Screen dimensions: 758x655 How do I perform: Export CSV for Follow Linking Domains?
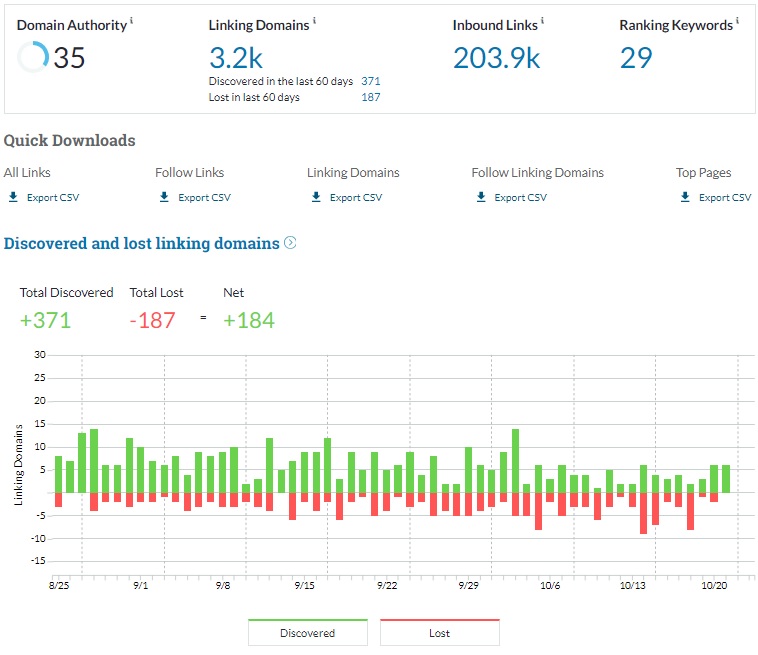(x=521, y=197)
